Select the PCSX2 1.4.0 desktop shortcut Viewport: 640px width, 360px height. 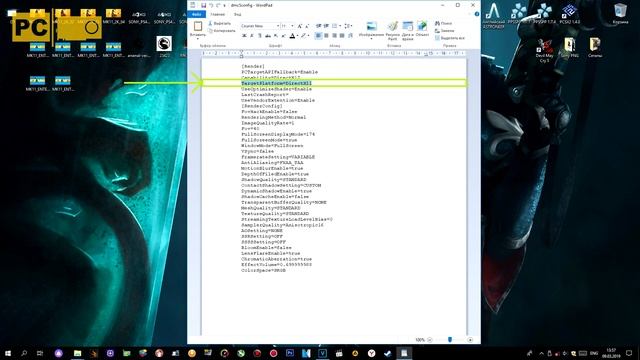point(569,13)
